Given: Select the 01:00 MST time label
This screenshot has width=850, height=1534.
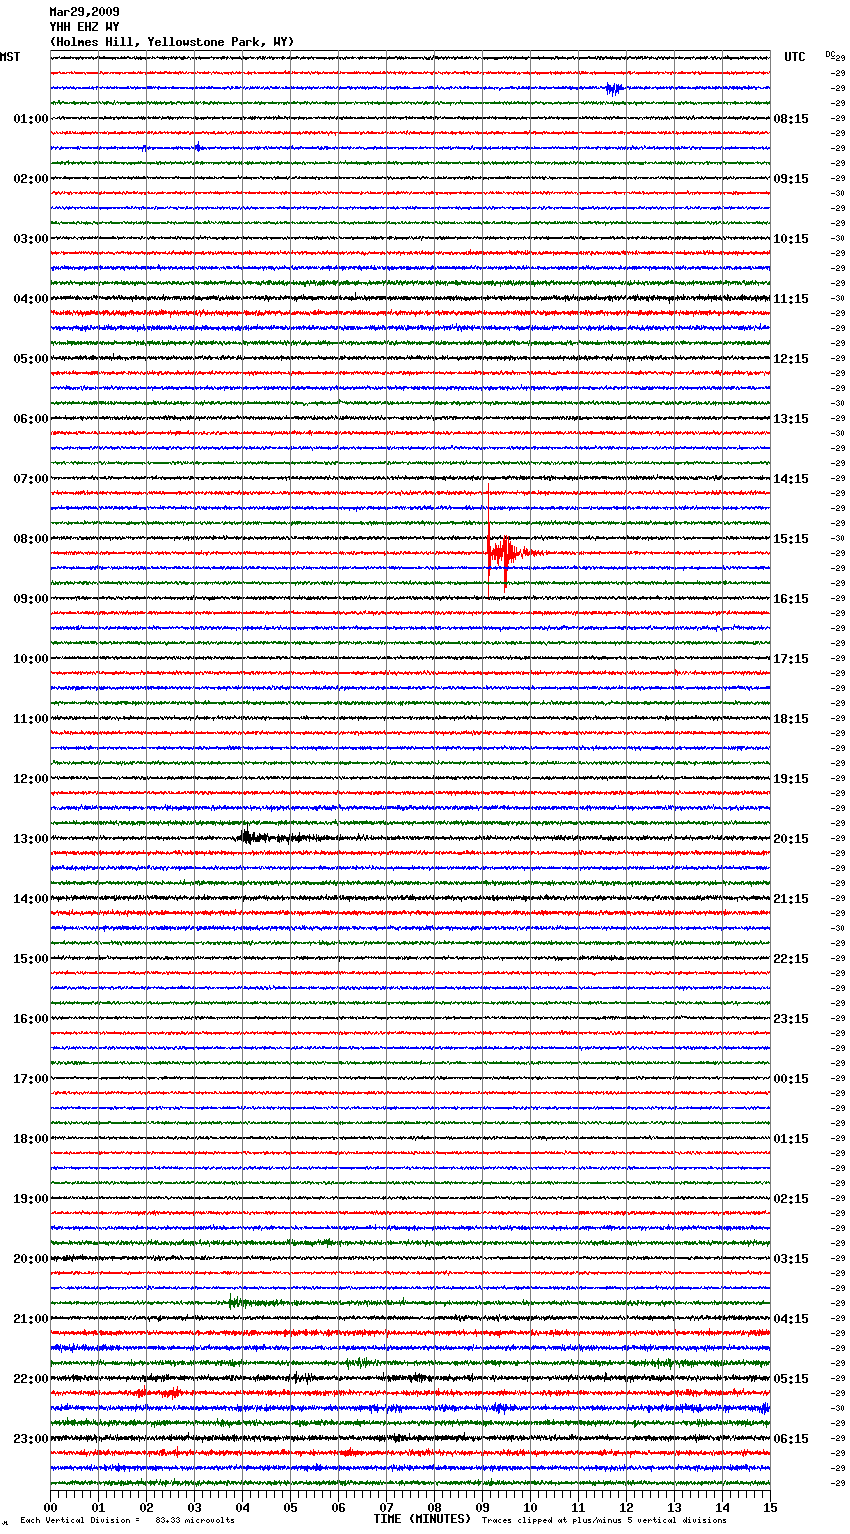Looking at the screenshot, I should point(31,119).
